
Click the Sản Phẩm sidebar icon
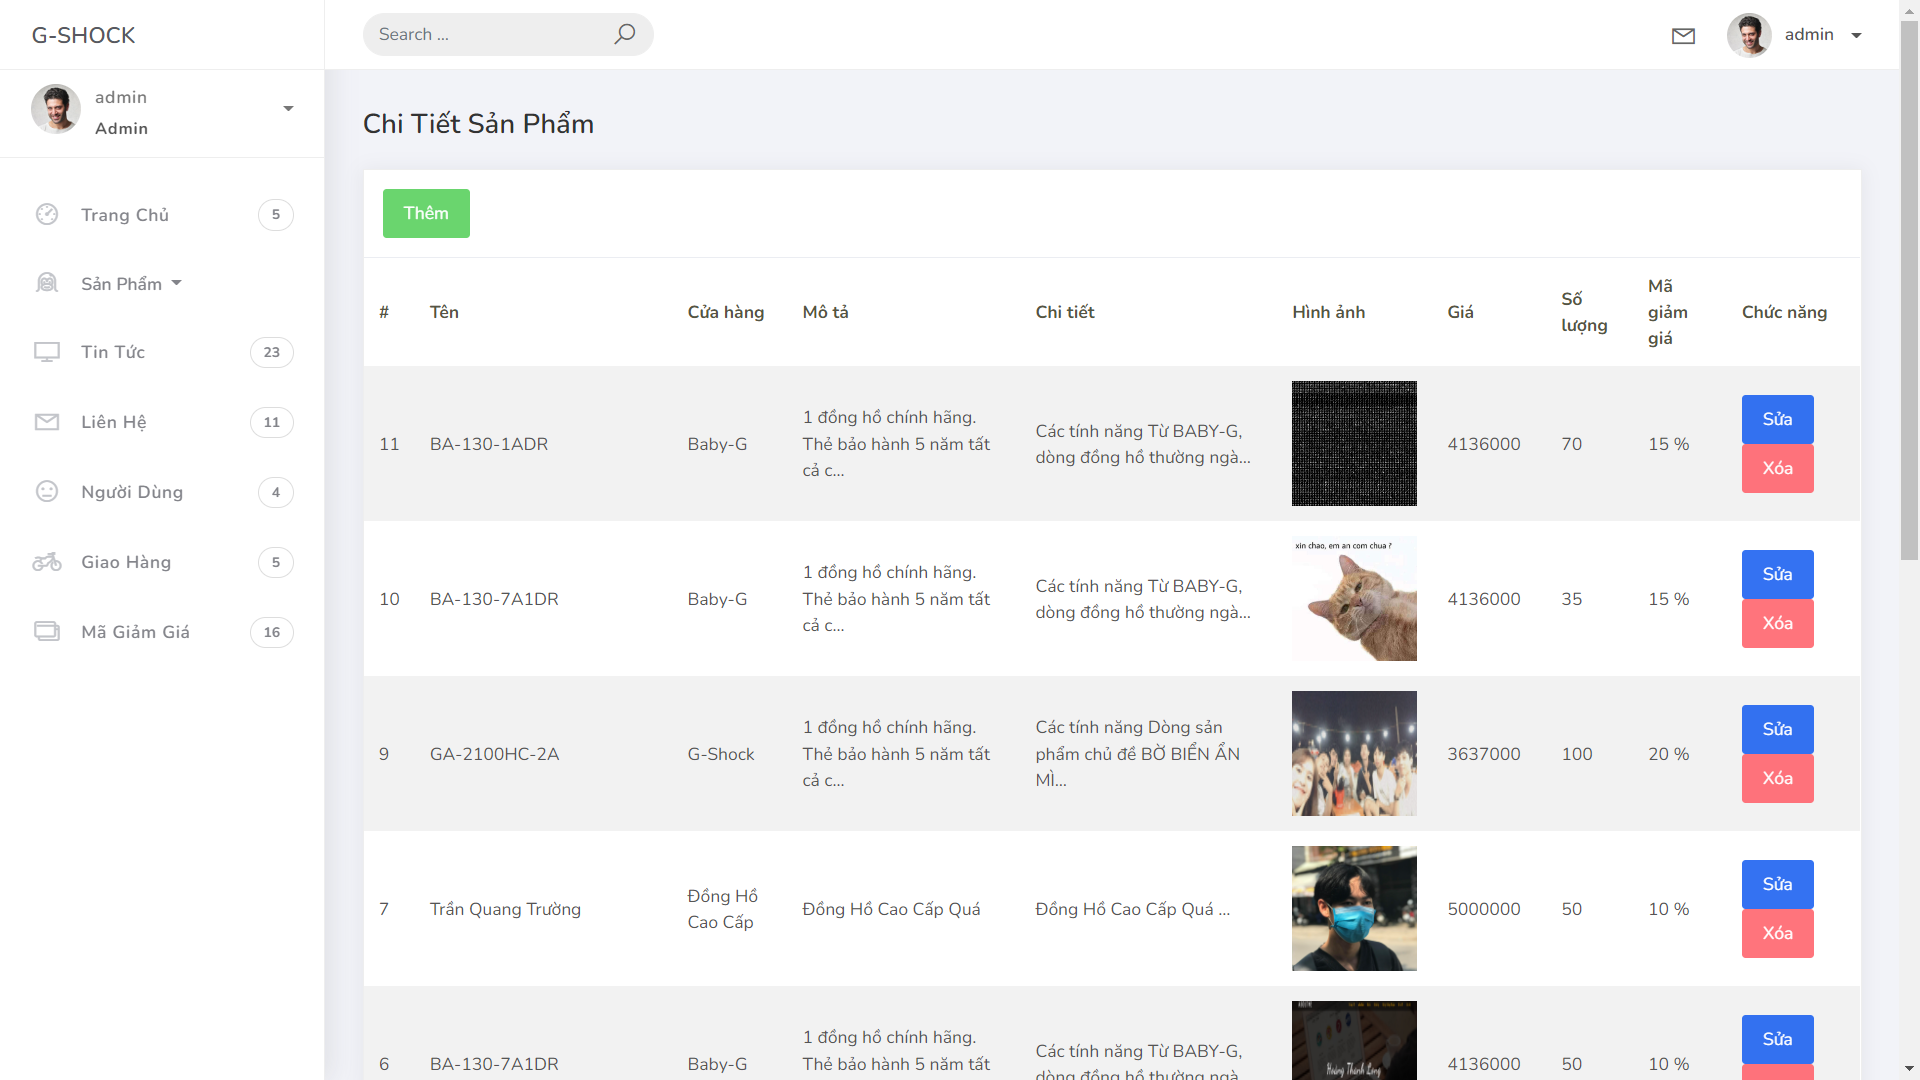(47, 283)
